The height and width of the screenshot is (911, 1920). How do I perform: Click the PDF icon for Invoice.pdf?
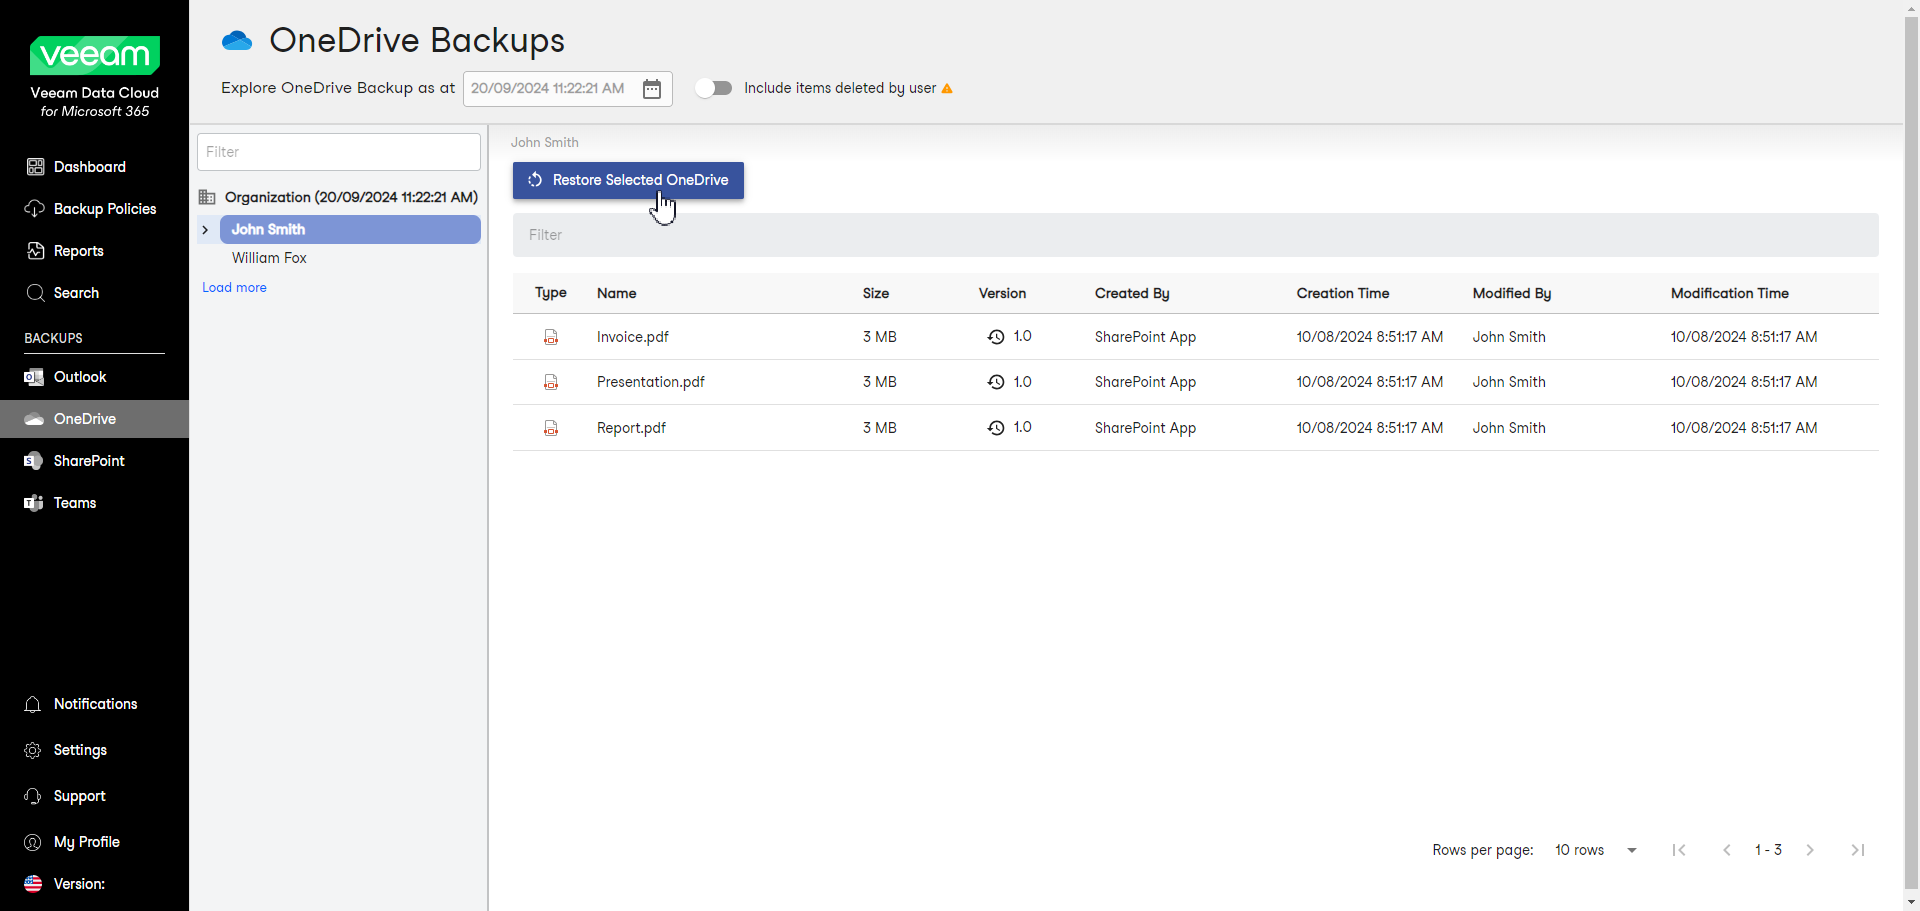pos(551,337)
